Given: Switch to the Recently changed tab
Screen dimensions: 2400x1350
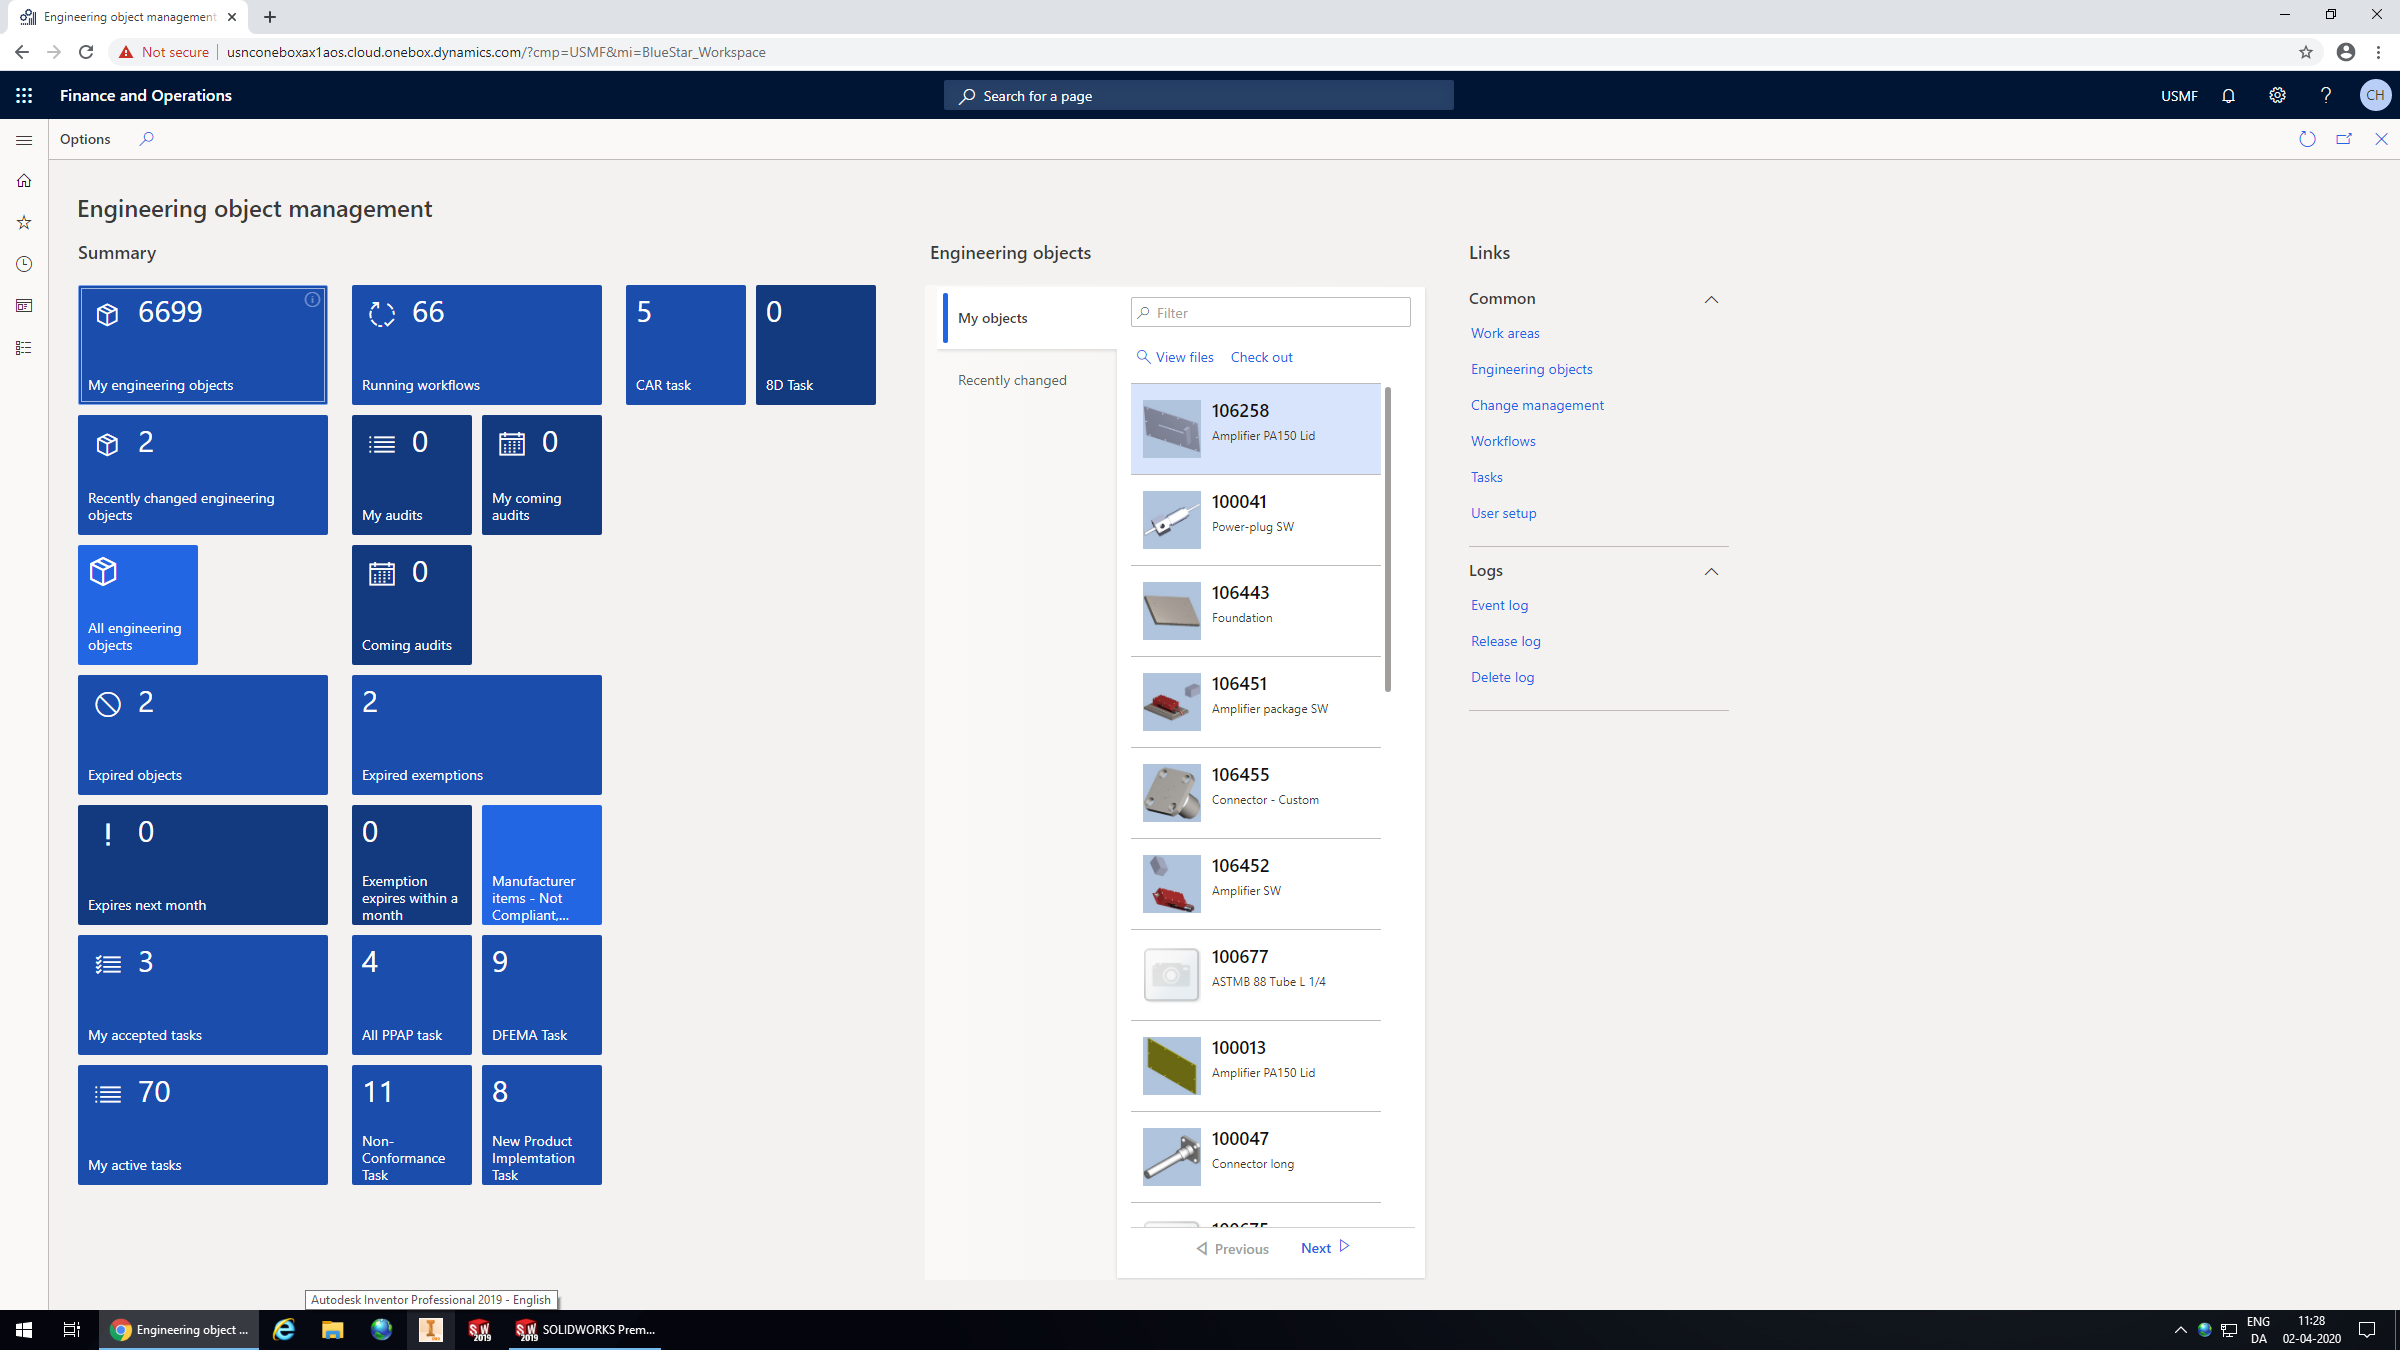Looking at the screenshot, I should 1012,380.
